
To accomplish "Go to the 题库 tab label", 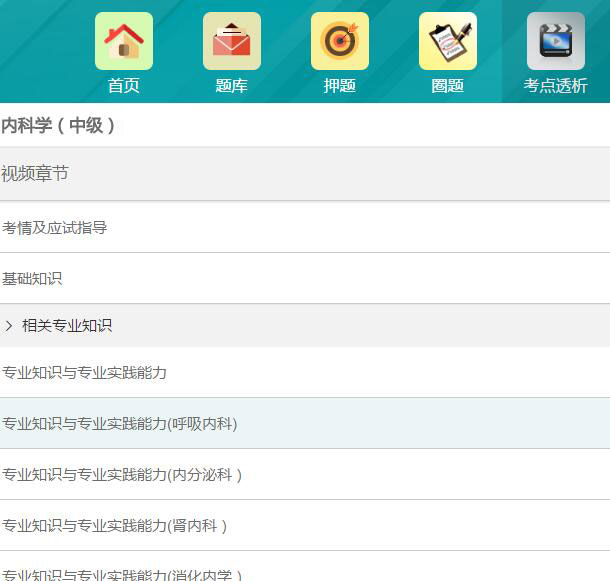I will click(232, 86).
